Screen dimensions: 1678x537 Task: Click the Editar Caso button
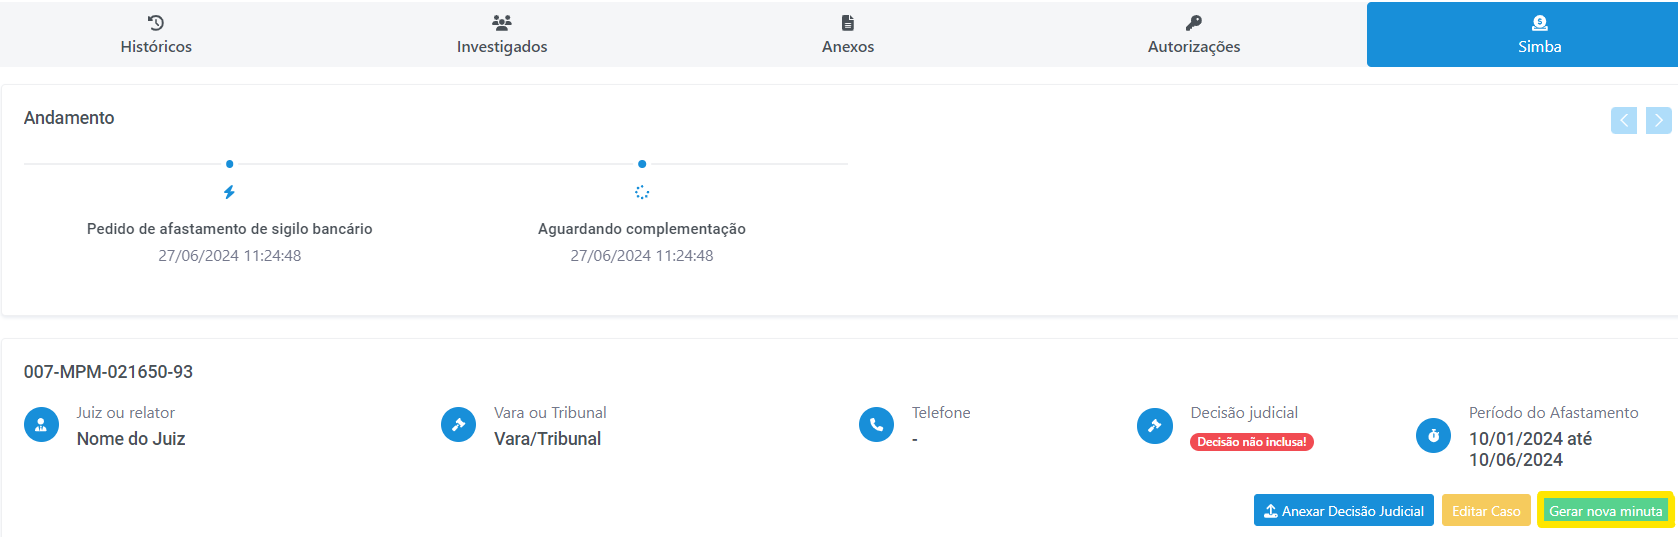(x=1486, y=510)
